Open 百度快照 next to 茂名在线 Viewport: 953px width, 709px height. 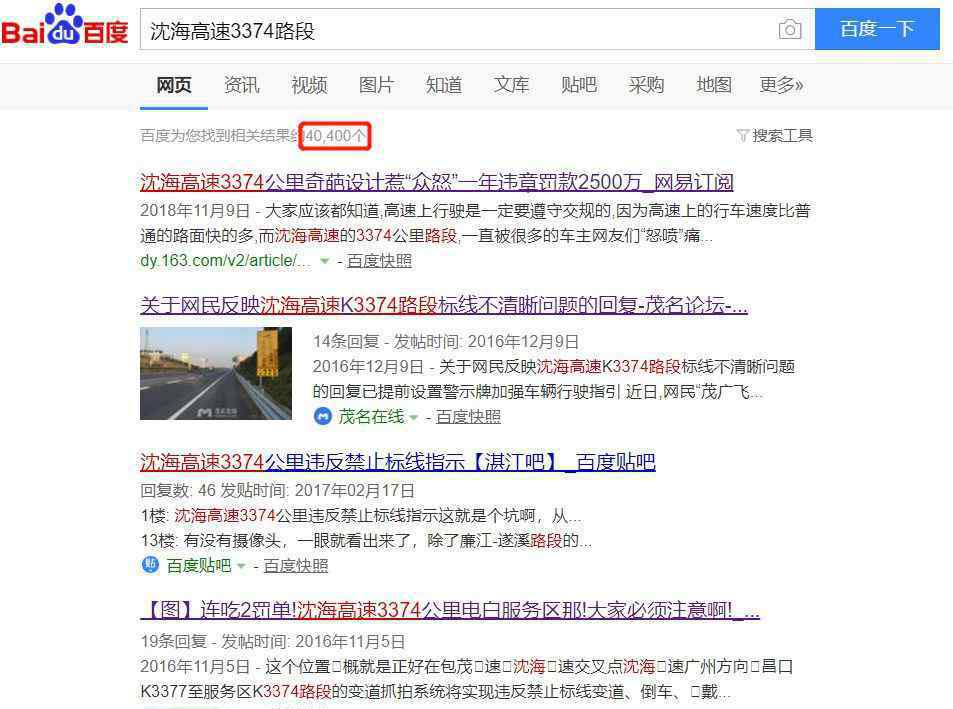point(468,417)
